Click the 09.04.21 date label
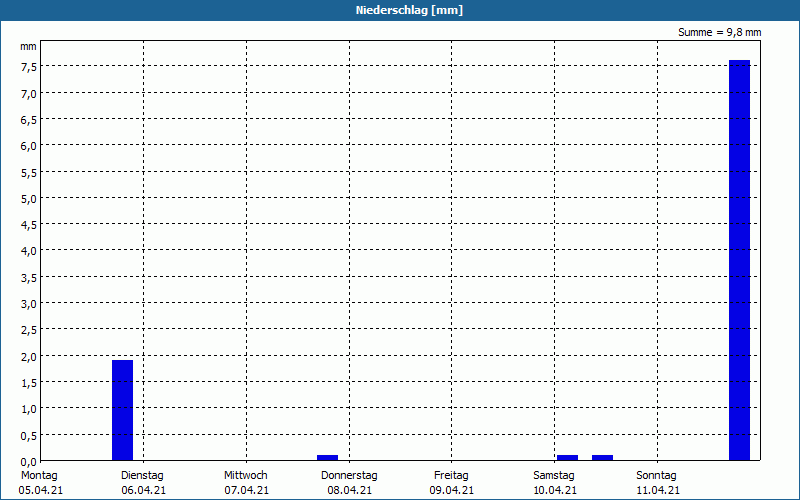Image resolution: width=800 pixels, height=500 pixels. tap(452, 490)
